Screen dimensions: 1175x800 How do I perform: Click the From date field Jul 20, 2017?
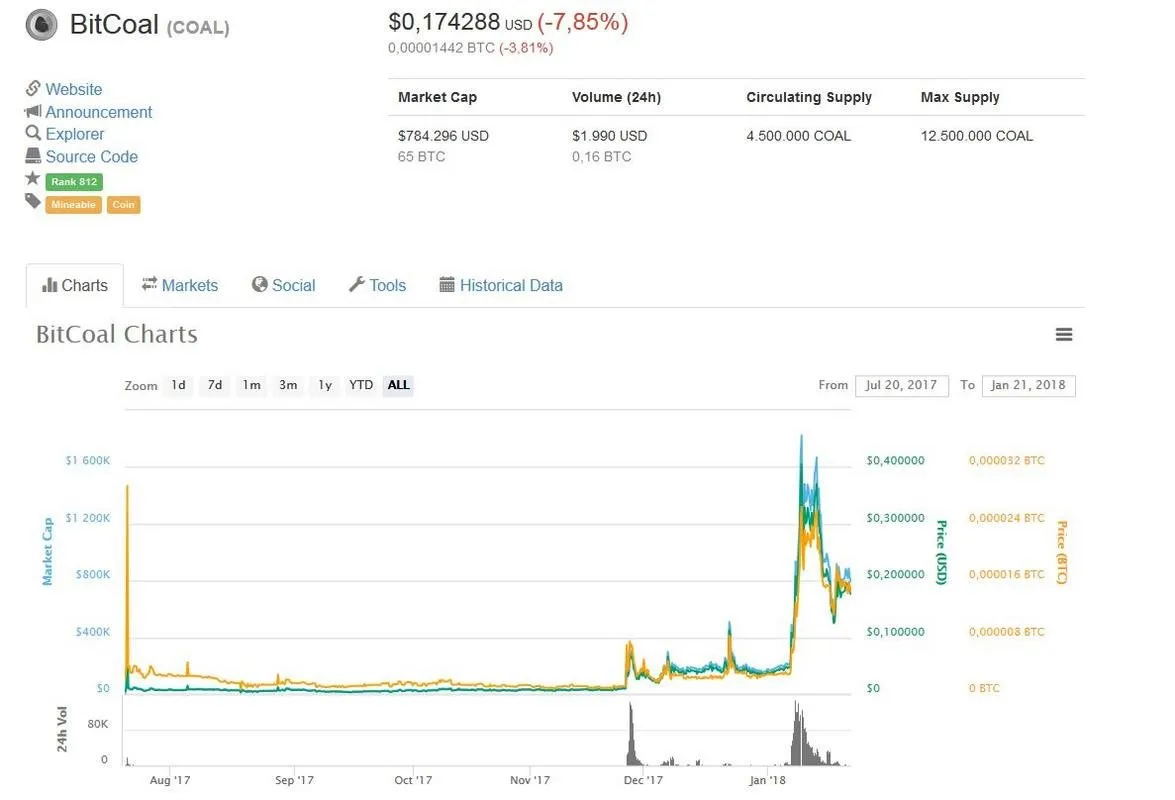coord(901,385)
